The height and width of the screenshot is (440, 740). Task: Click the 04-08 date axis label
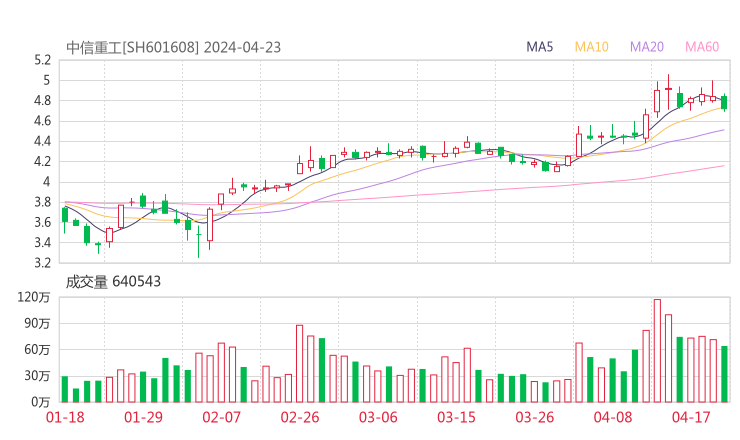(x=613, y=417)
